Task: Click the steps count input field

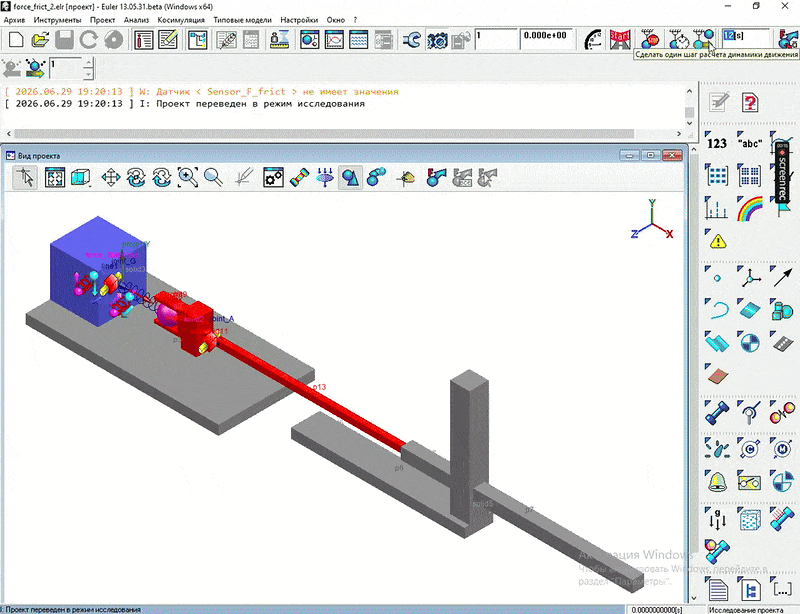Action: click(495, 39)
